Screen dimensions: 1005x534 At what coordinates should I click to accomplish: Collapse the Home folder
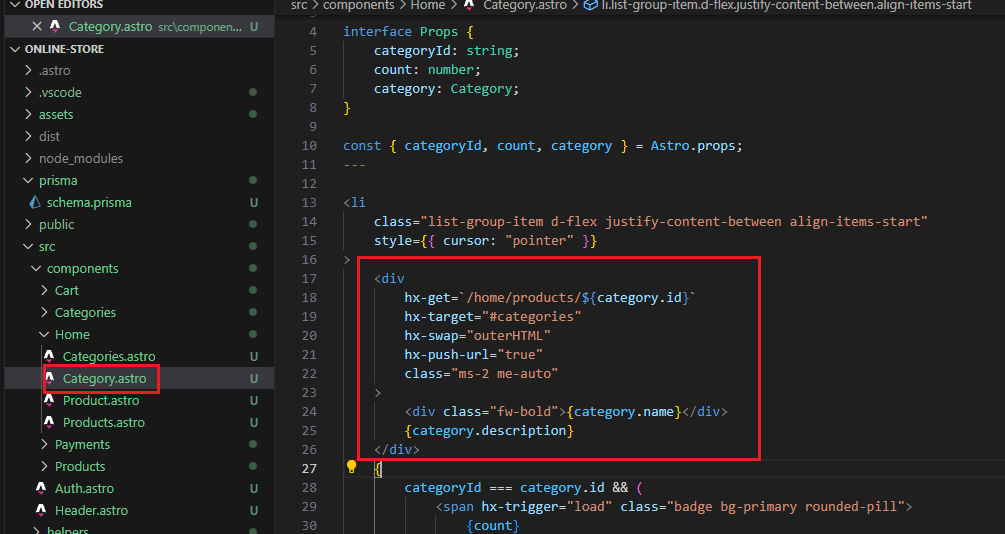[44, 334]
